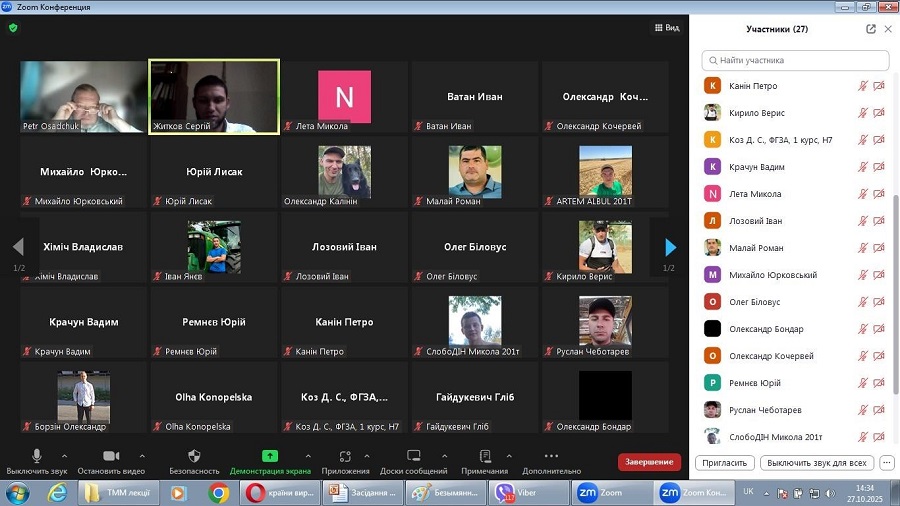
Task: Toggle microphone mute for Канін Петро in list
Action: (862, 86)
